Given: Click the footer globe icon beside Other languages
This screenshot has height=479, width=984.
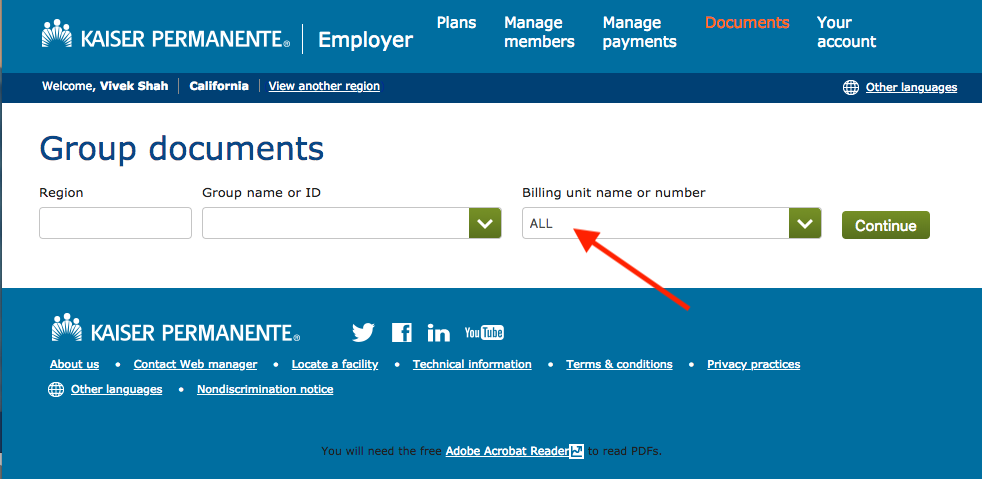Looking at the screenshot, I should [56, 390].
